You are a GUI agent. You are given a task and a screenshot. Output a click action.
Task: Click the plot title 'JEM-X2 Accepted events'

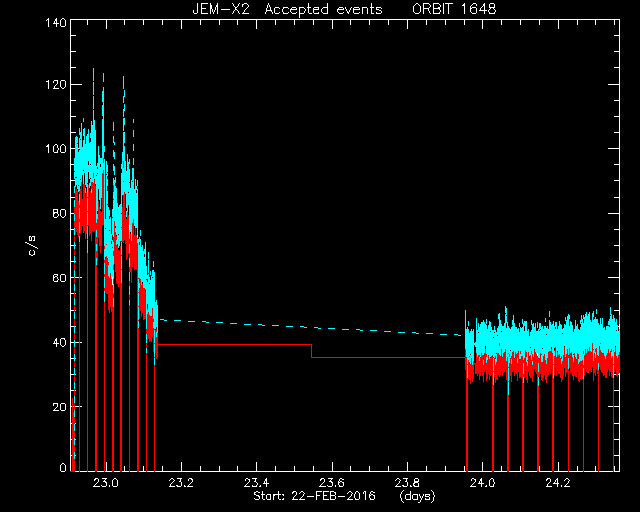coord(287,9)
